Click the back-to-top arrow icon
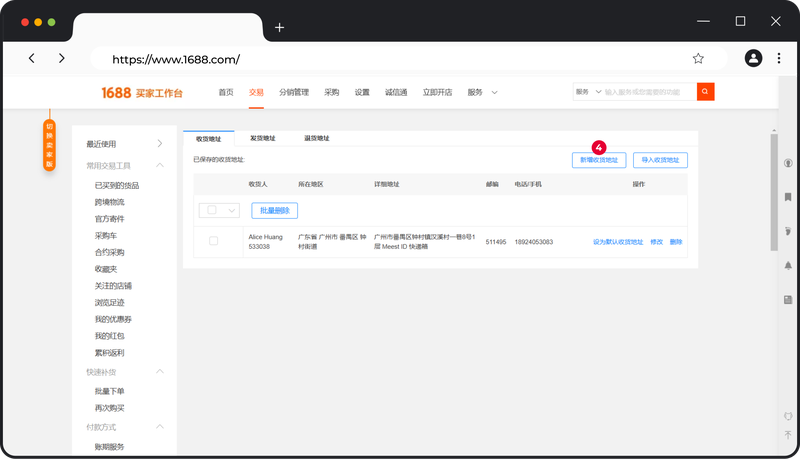This screenshot has height=459, width=800. pos(788,435)
